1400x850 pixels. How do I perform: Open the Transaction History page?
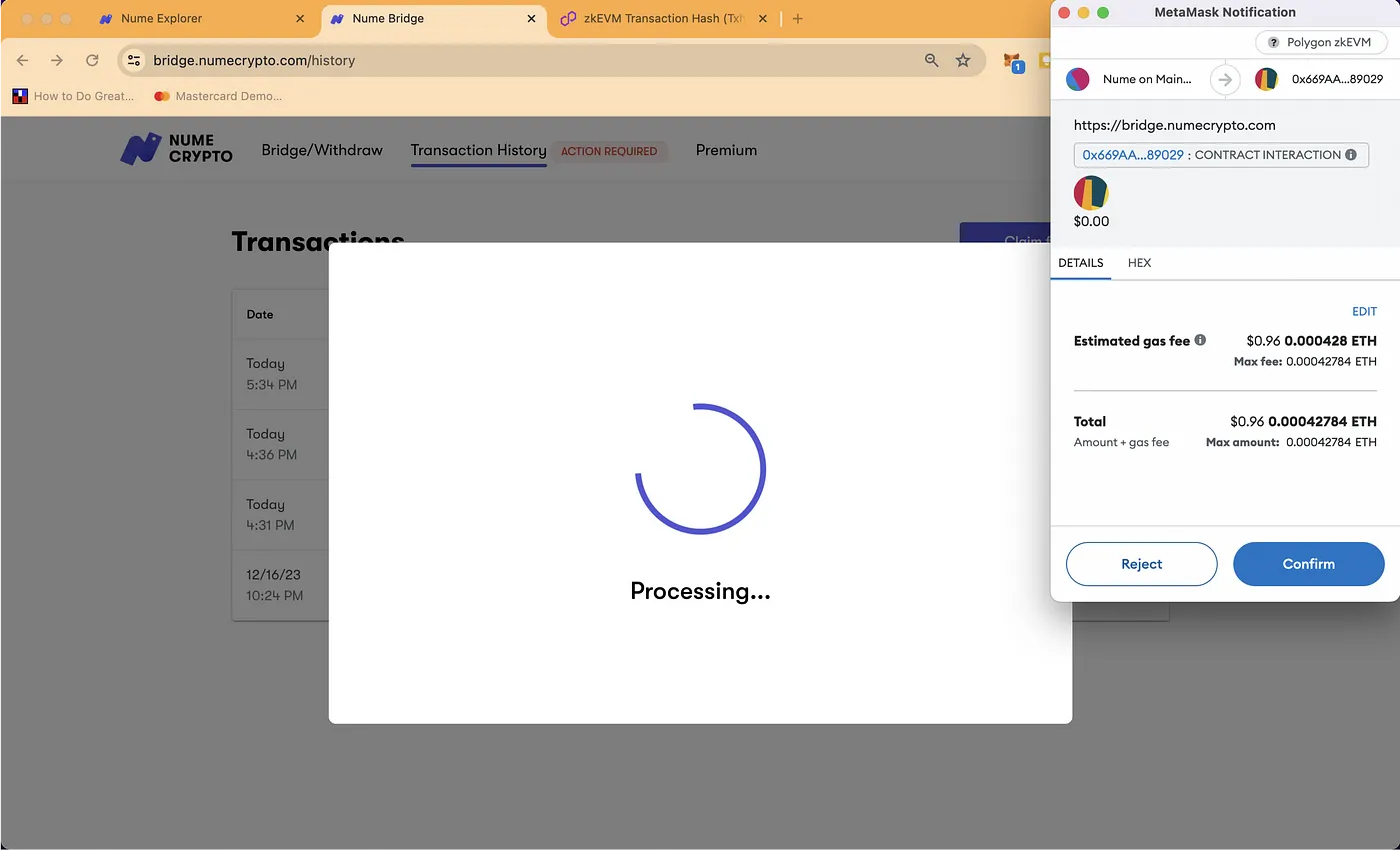(478, 150)
